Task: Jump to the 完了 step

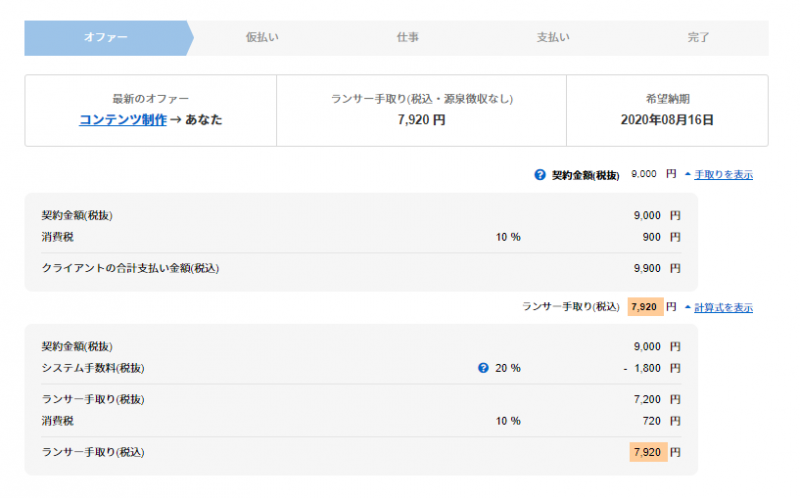Action: tap(698, 38)
